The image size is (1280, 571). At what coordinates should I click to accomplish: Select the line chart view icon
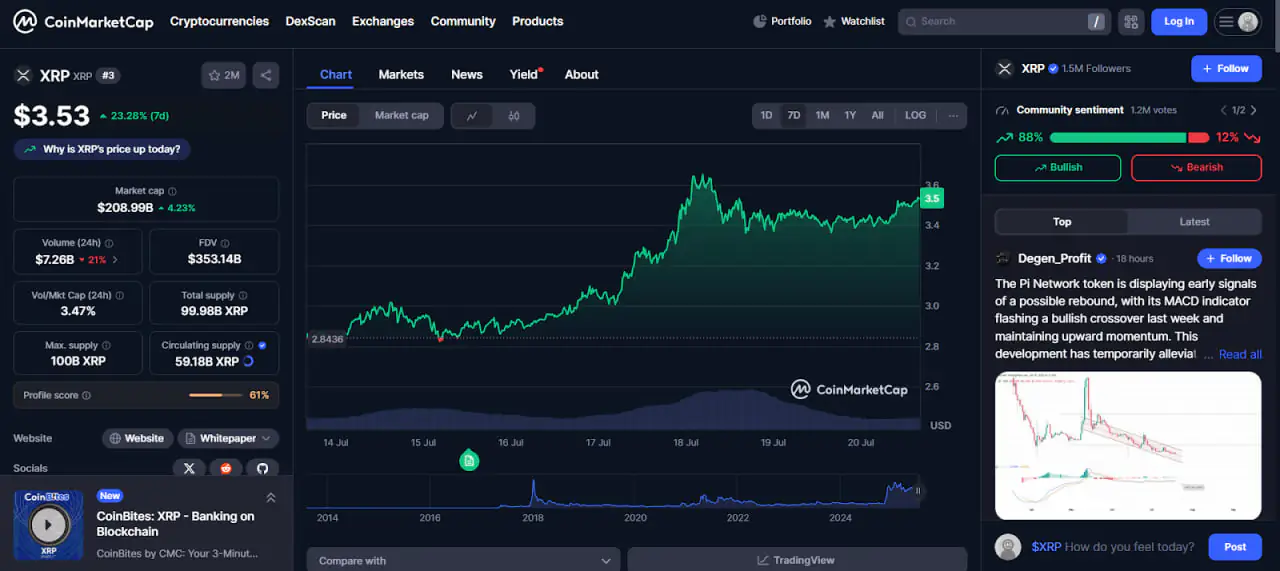click(x=472, y=116)
